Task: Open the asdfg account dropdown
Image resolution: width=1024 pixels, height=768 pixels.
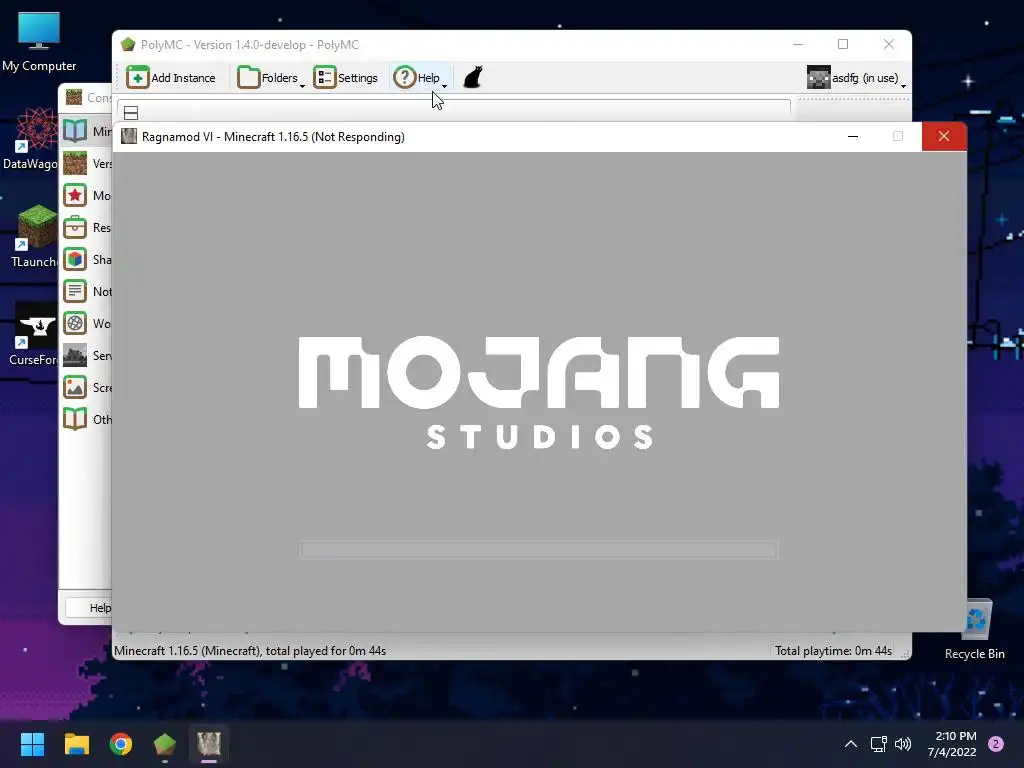Action: [x=856, y=78]
